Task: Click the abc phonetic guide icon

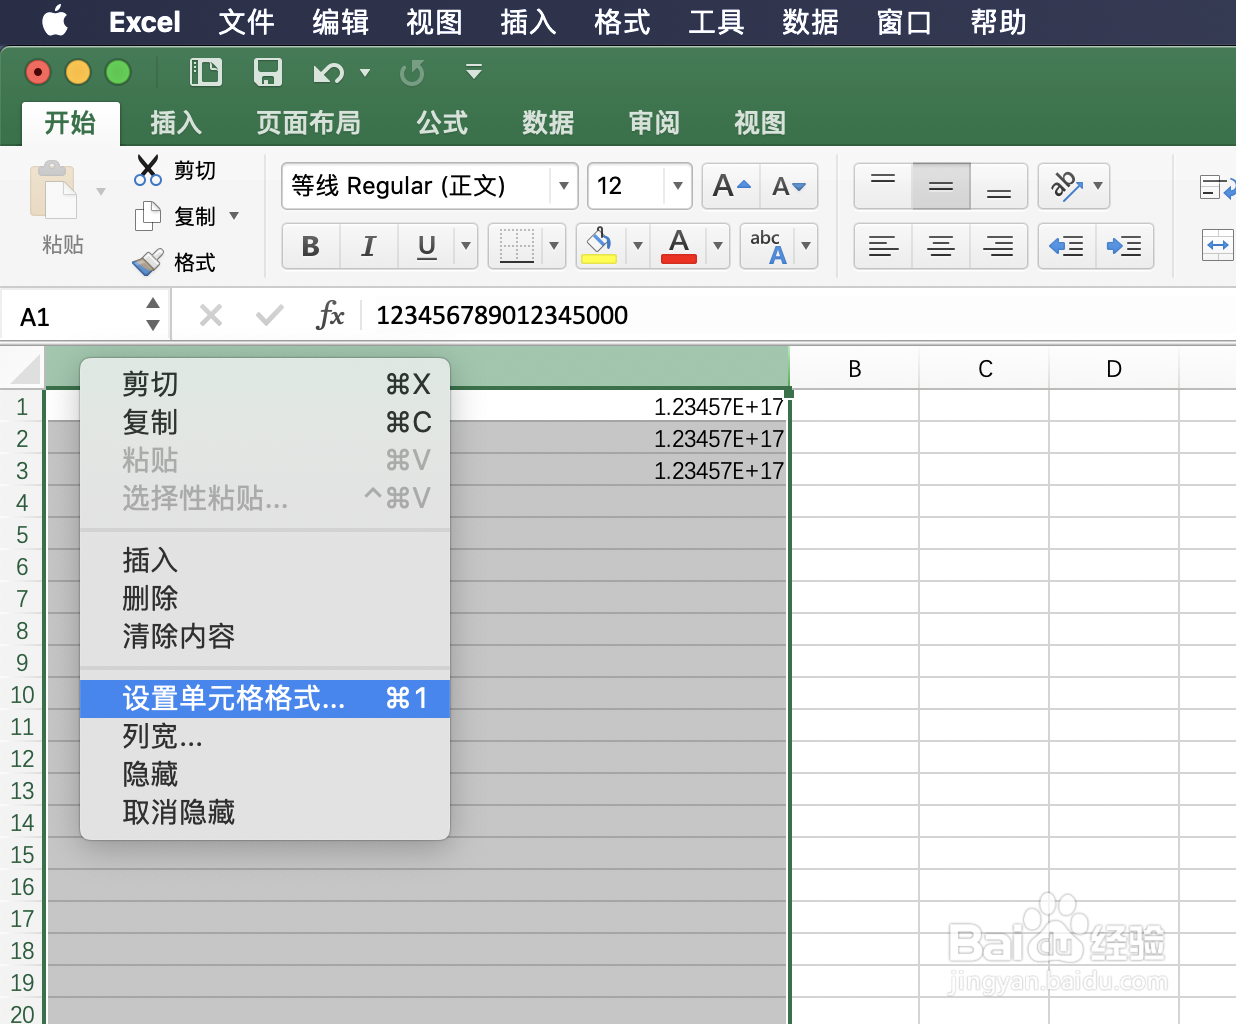Action: 768,246
